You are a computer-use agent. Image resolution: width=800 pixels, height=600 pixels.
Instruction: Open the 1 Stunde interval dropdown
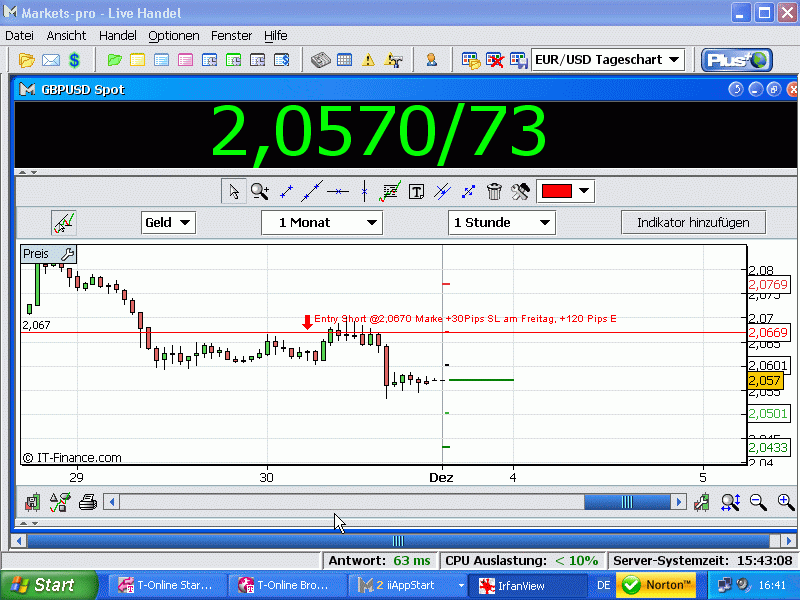click(502, 223)
